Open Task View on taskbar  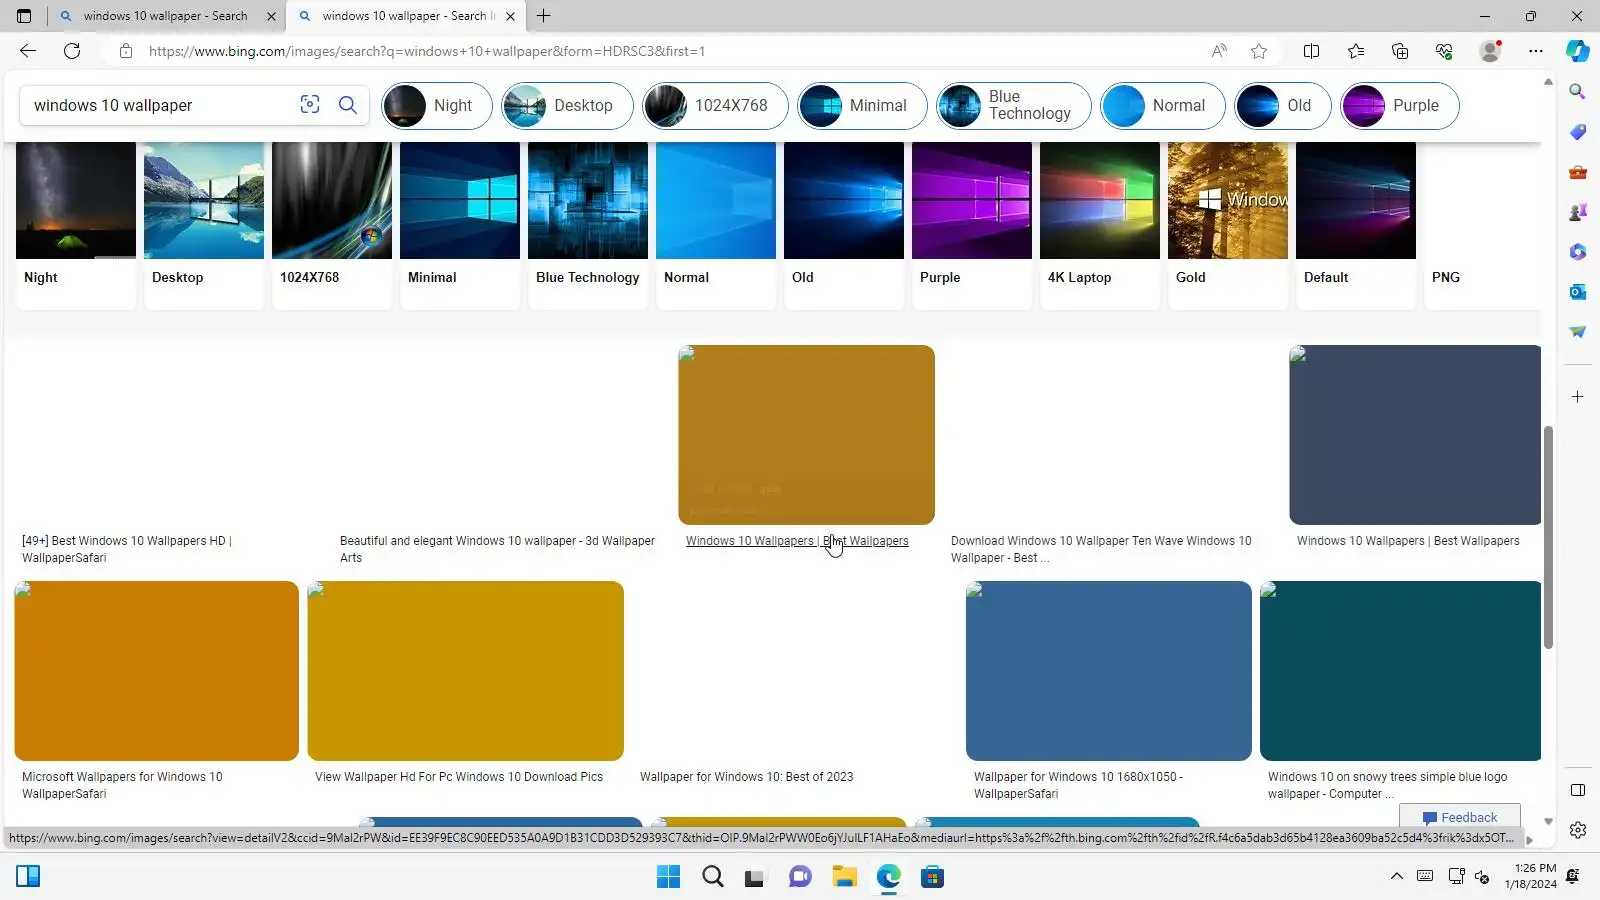pyautogui.click(x=756, y=877)
